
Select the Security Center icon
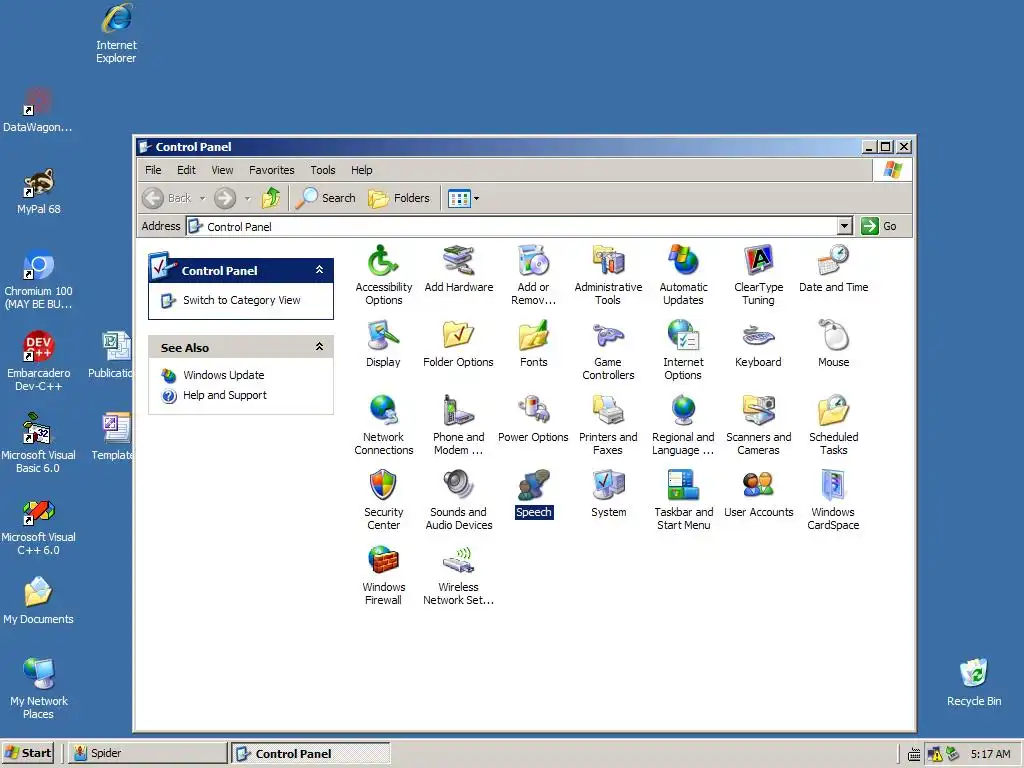pyautogui.click(x=383, y=485)
